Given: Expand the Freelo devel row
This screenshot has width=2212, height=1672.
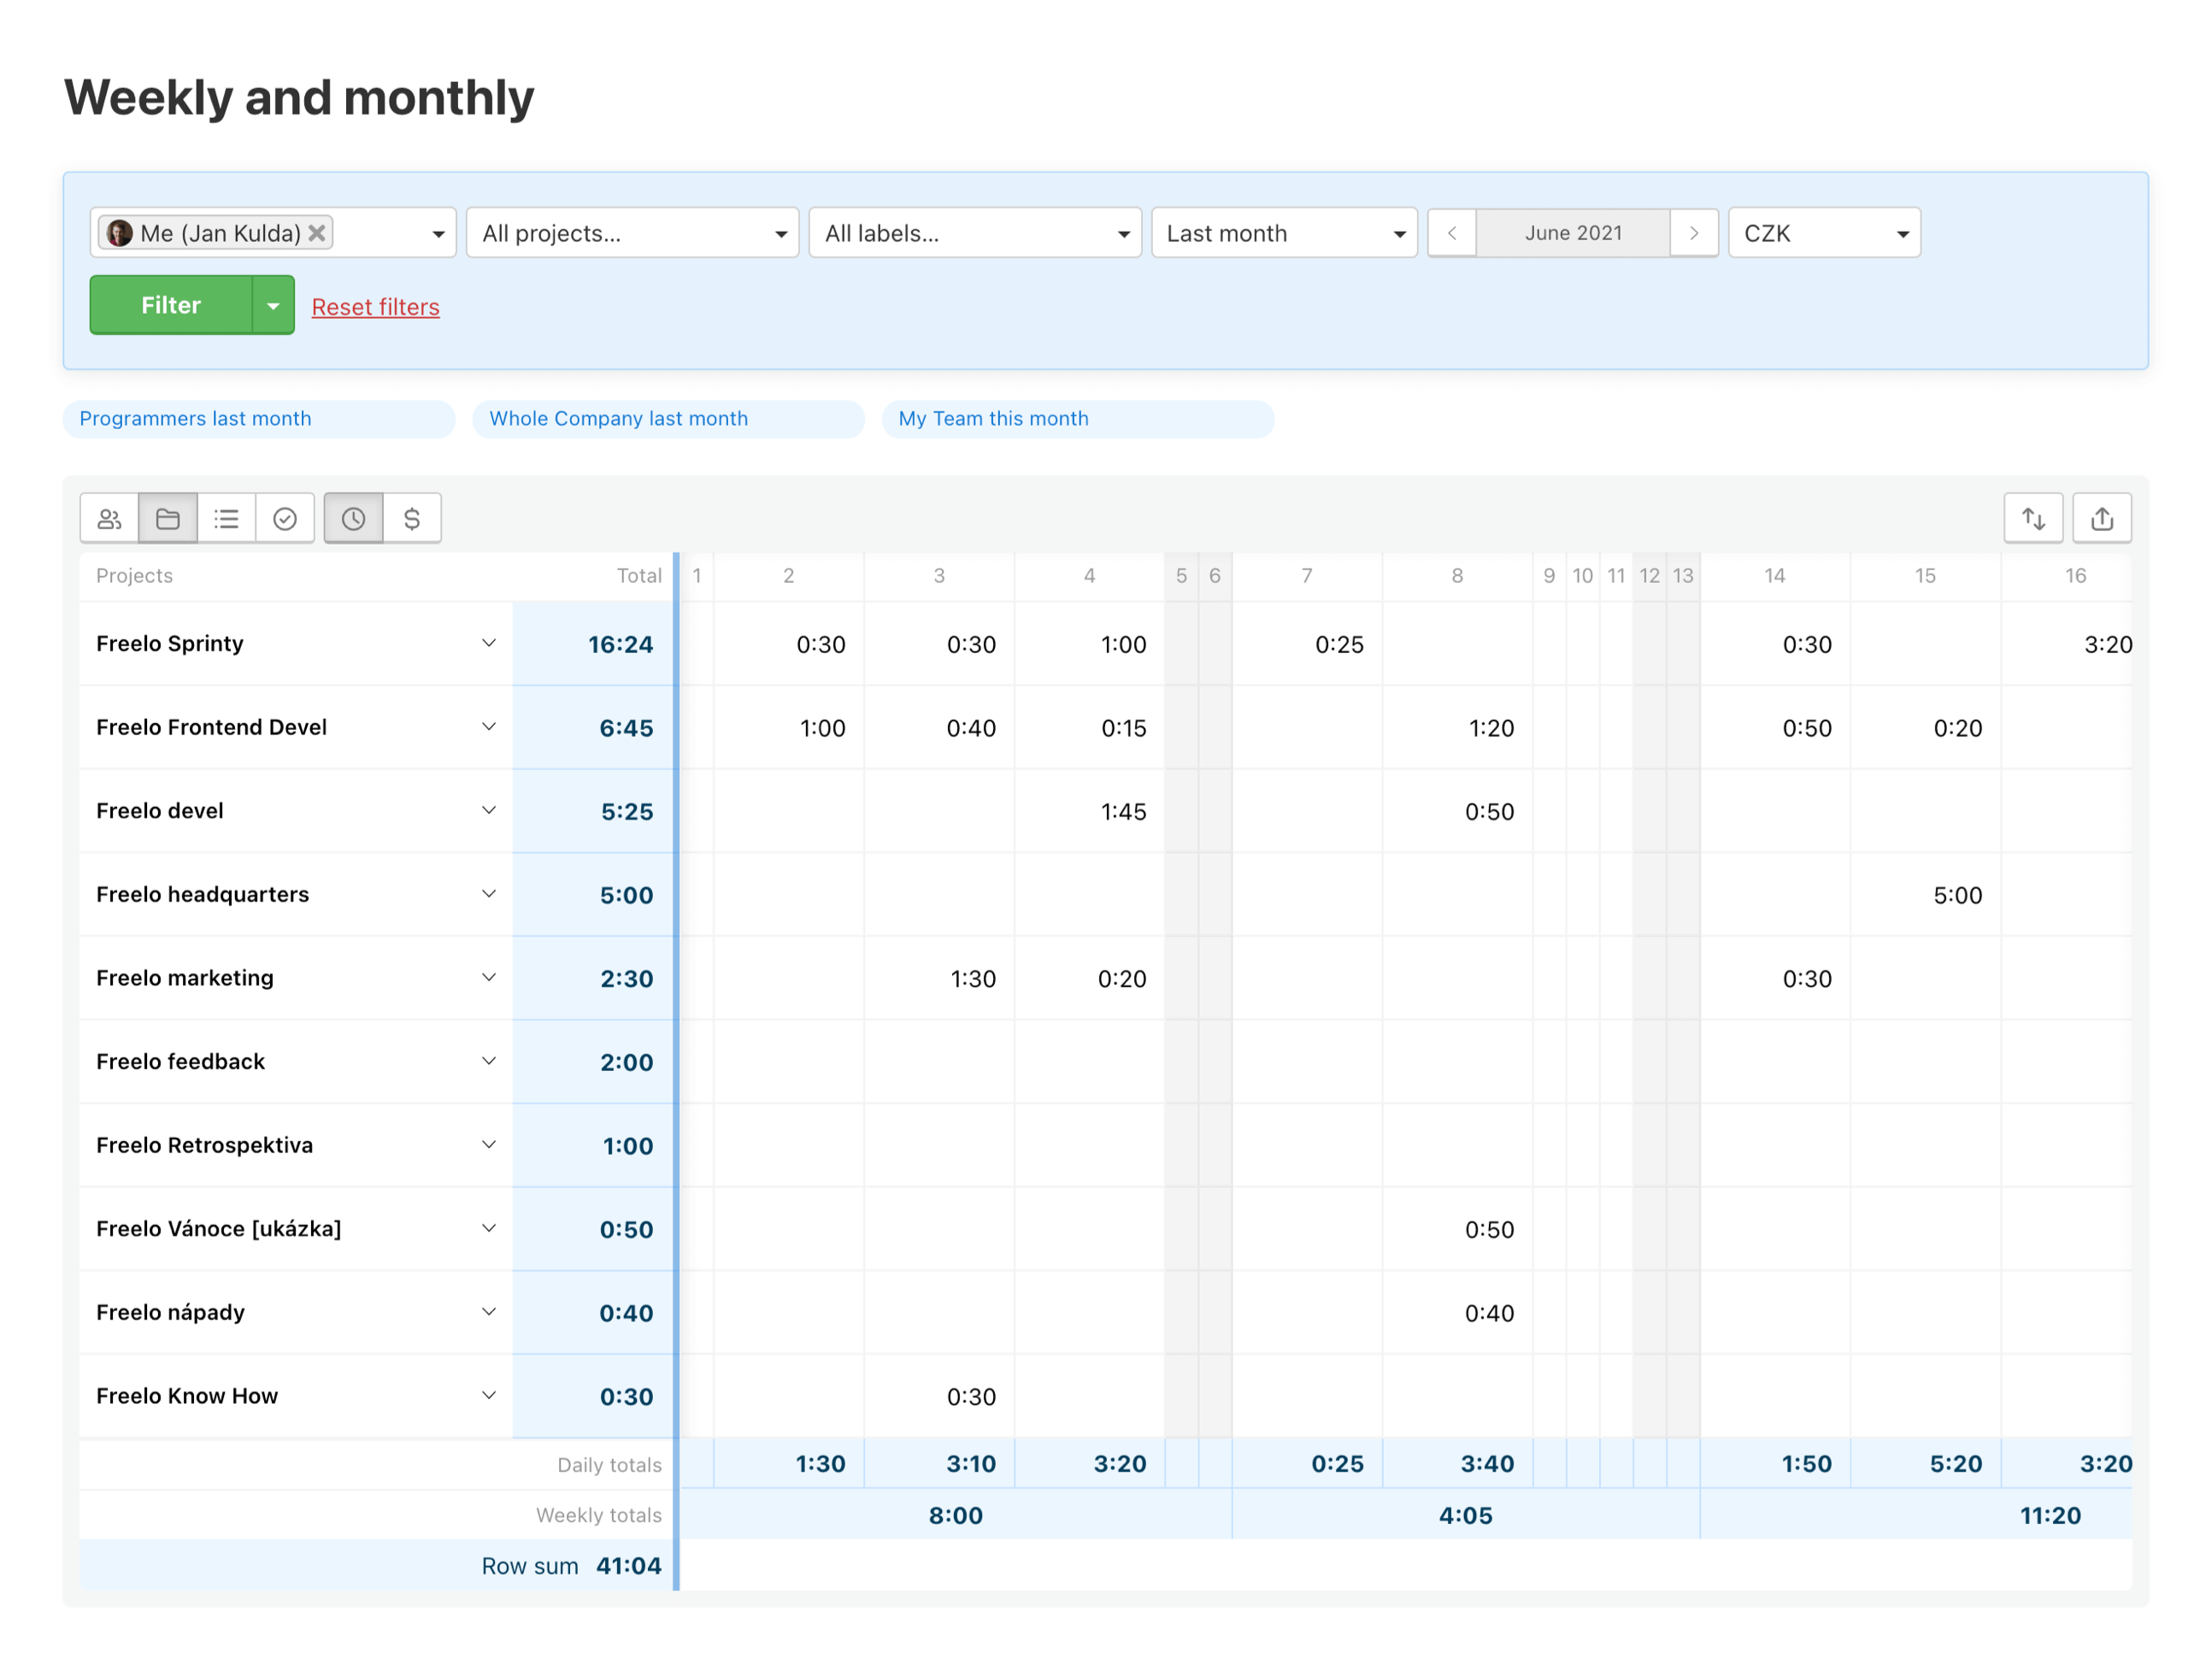Looking at the screenshot, I should pos(489,810).
